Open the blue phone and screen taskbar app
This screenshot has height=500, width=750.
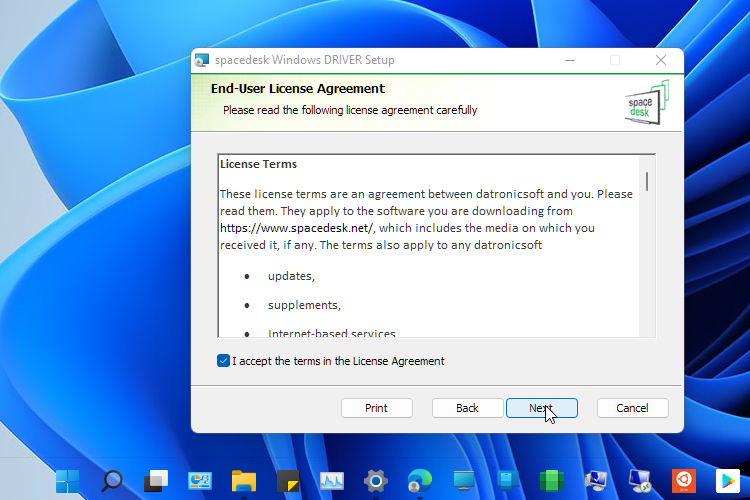[508, 481]
